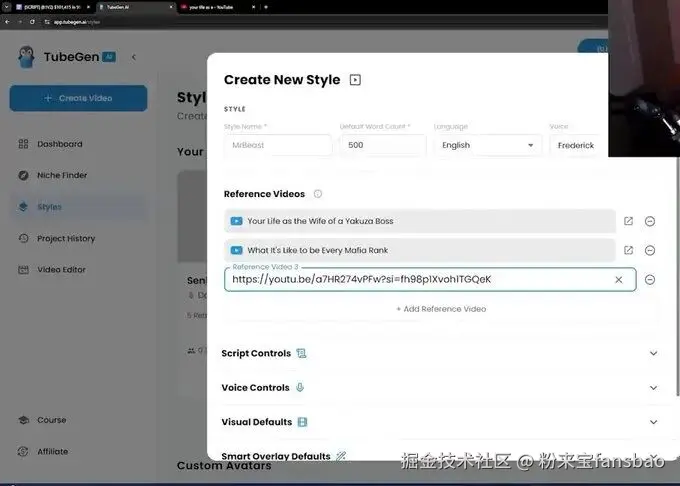Screen dimensions: 680x486
Task: Clear the Reference Video 3 URL
Action: (619, 280)
